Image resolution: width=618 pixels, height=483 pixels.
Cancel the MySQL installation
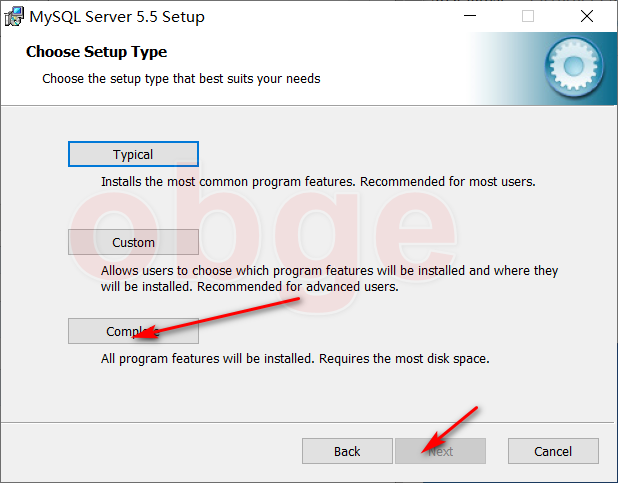pyautogui.click(x=553, y=451)
